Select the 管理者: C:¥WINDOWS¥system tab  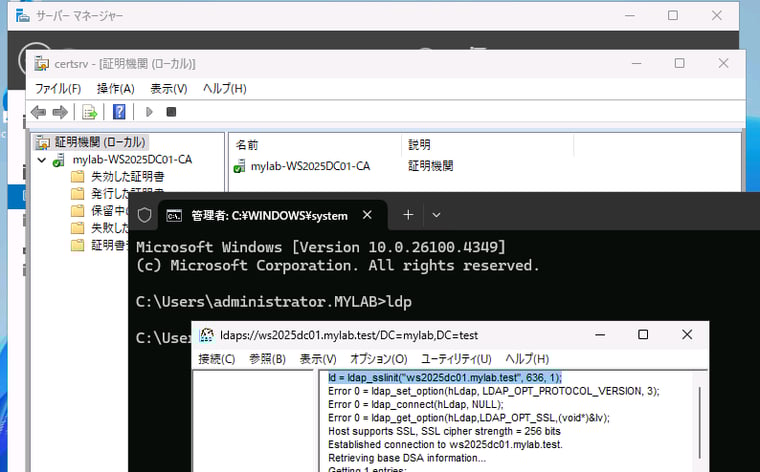click(x=273, y=216)
